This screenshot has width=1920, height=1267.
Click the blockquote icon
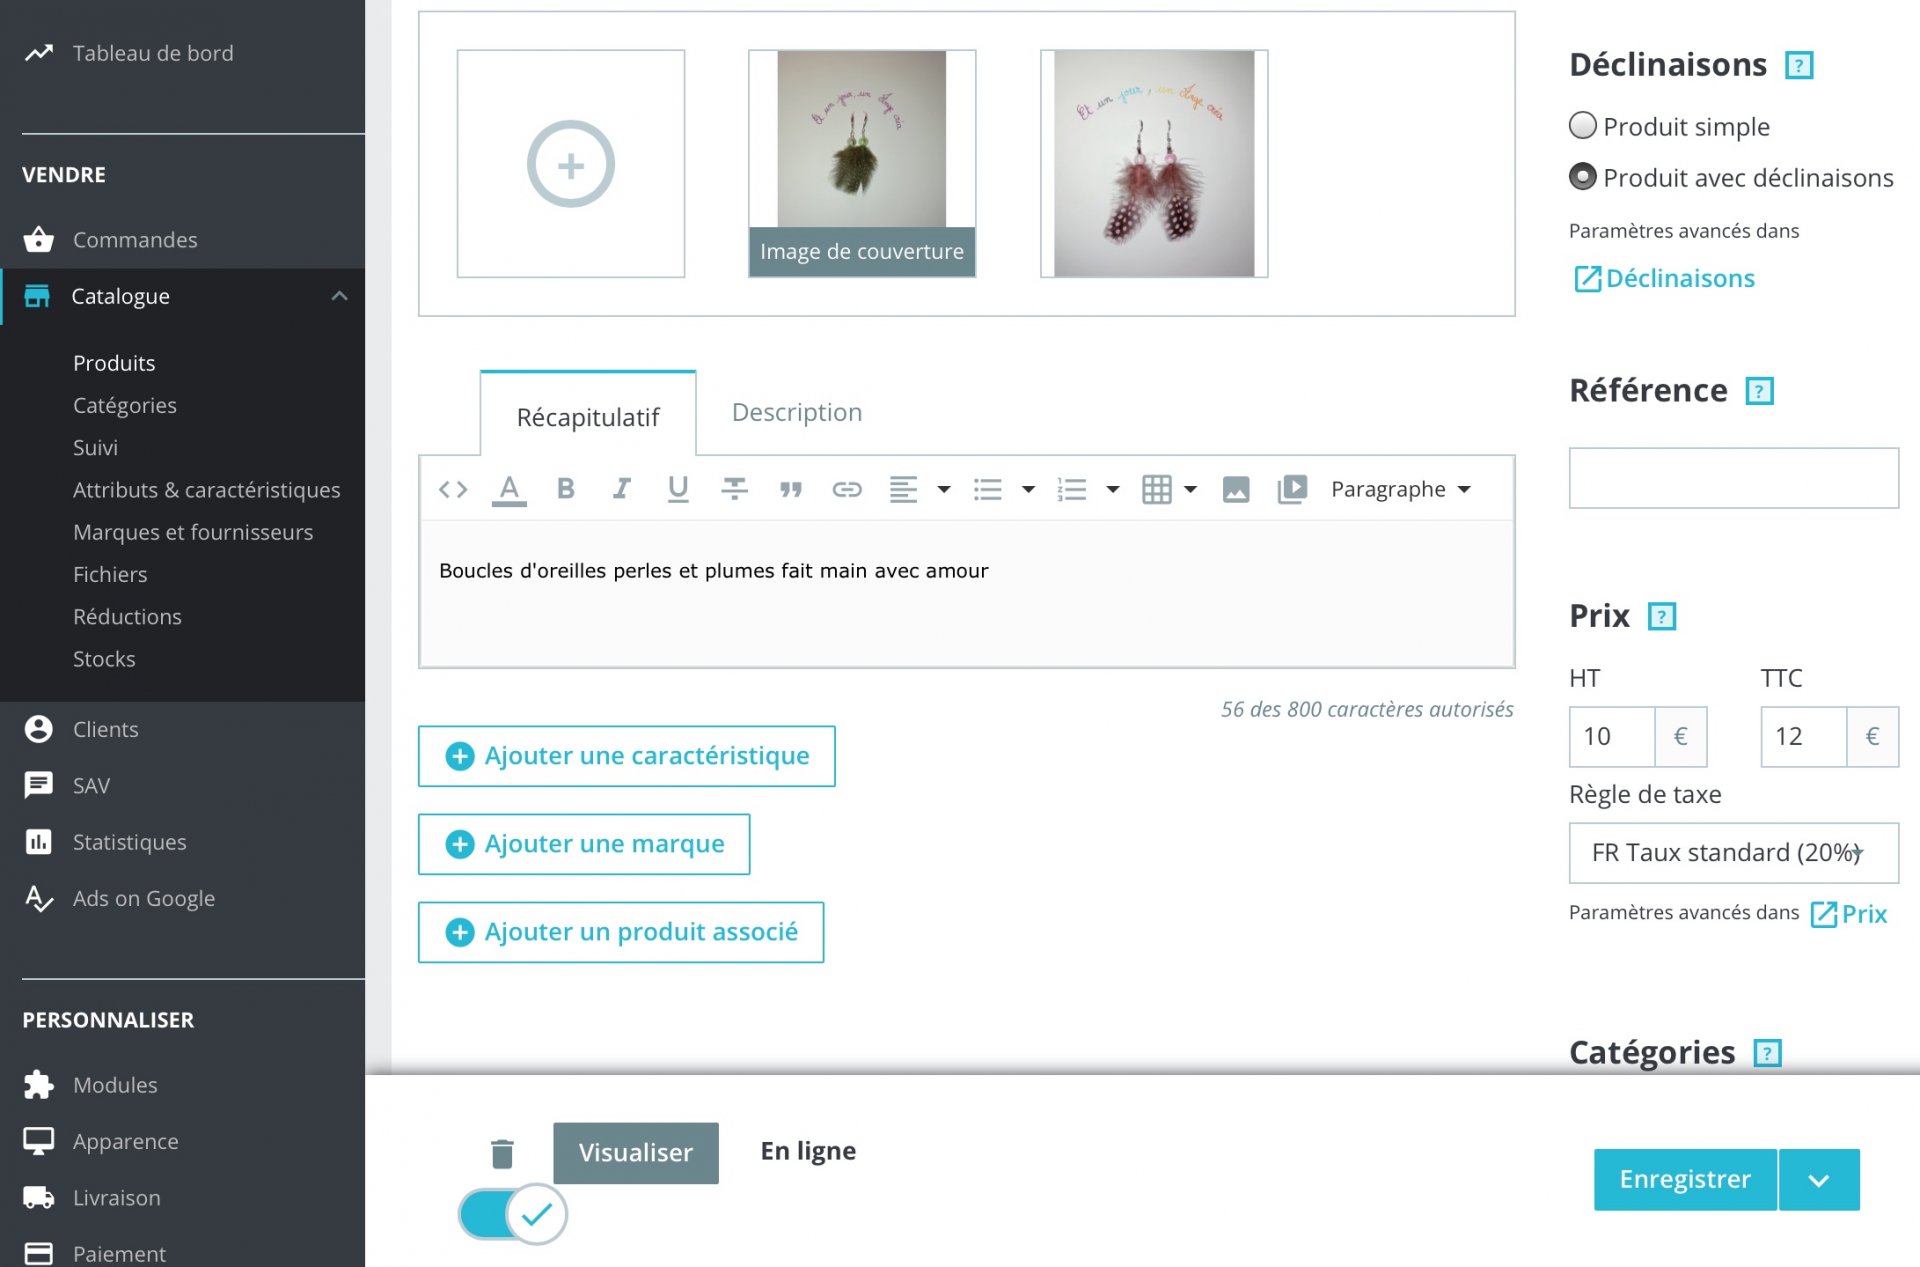click(x=790, y=489)
